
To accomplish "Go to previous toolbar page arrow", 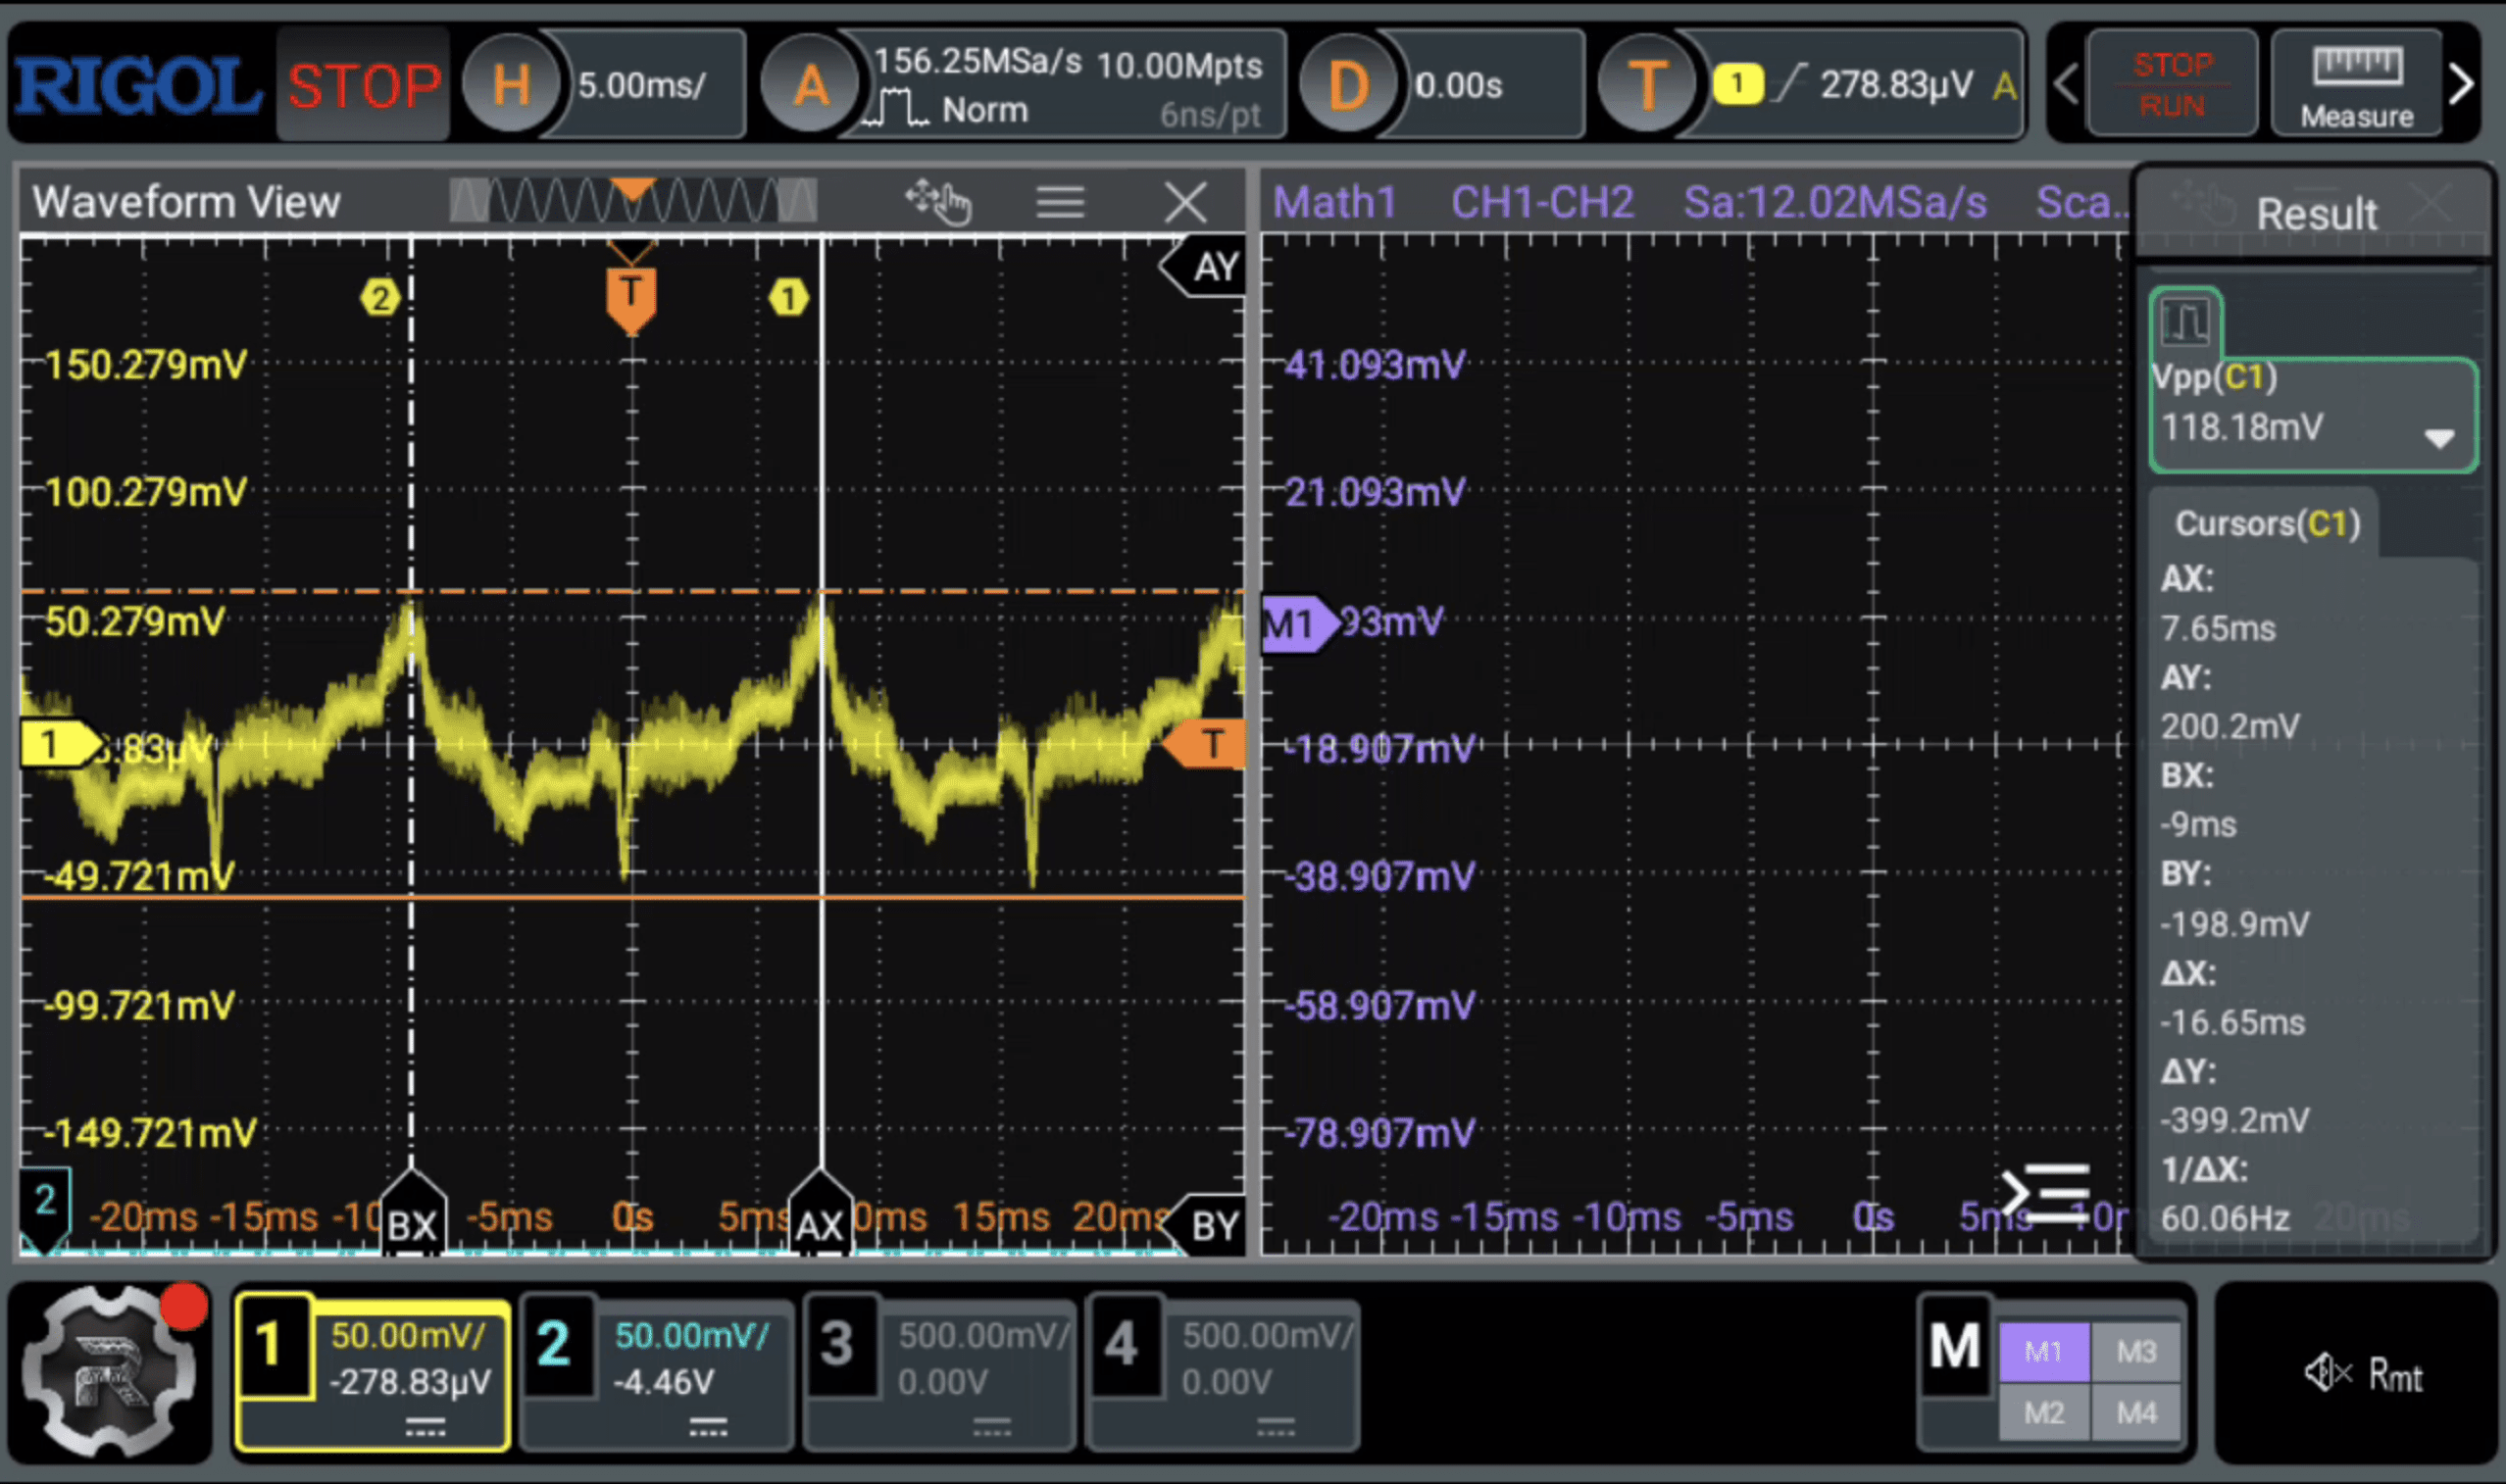I will pos(2066,84).
